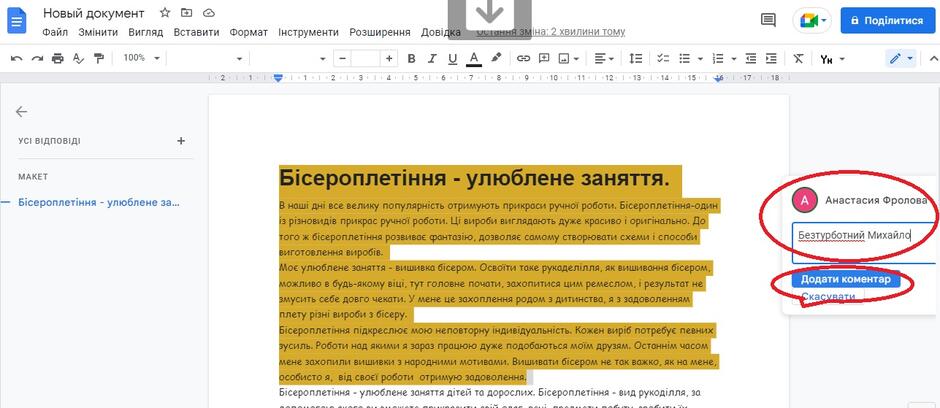
Task: Open the Змінити menu
Action: (98, 32)
